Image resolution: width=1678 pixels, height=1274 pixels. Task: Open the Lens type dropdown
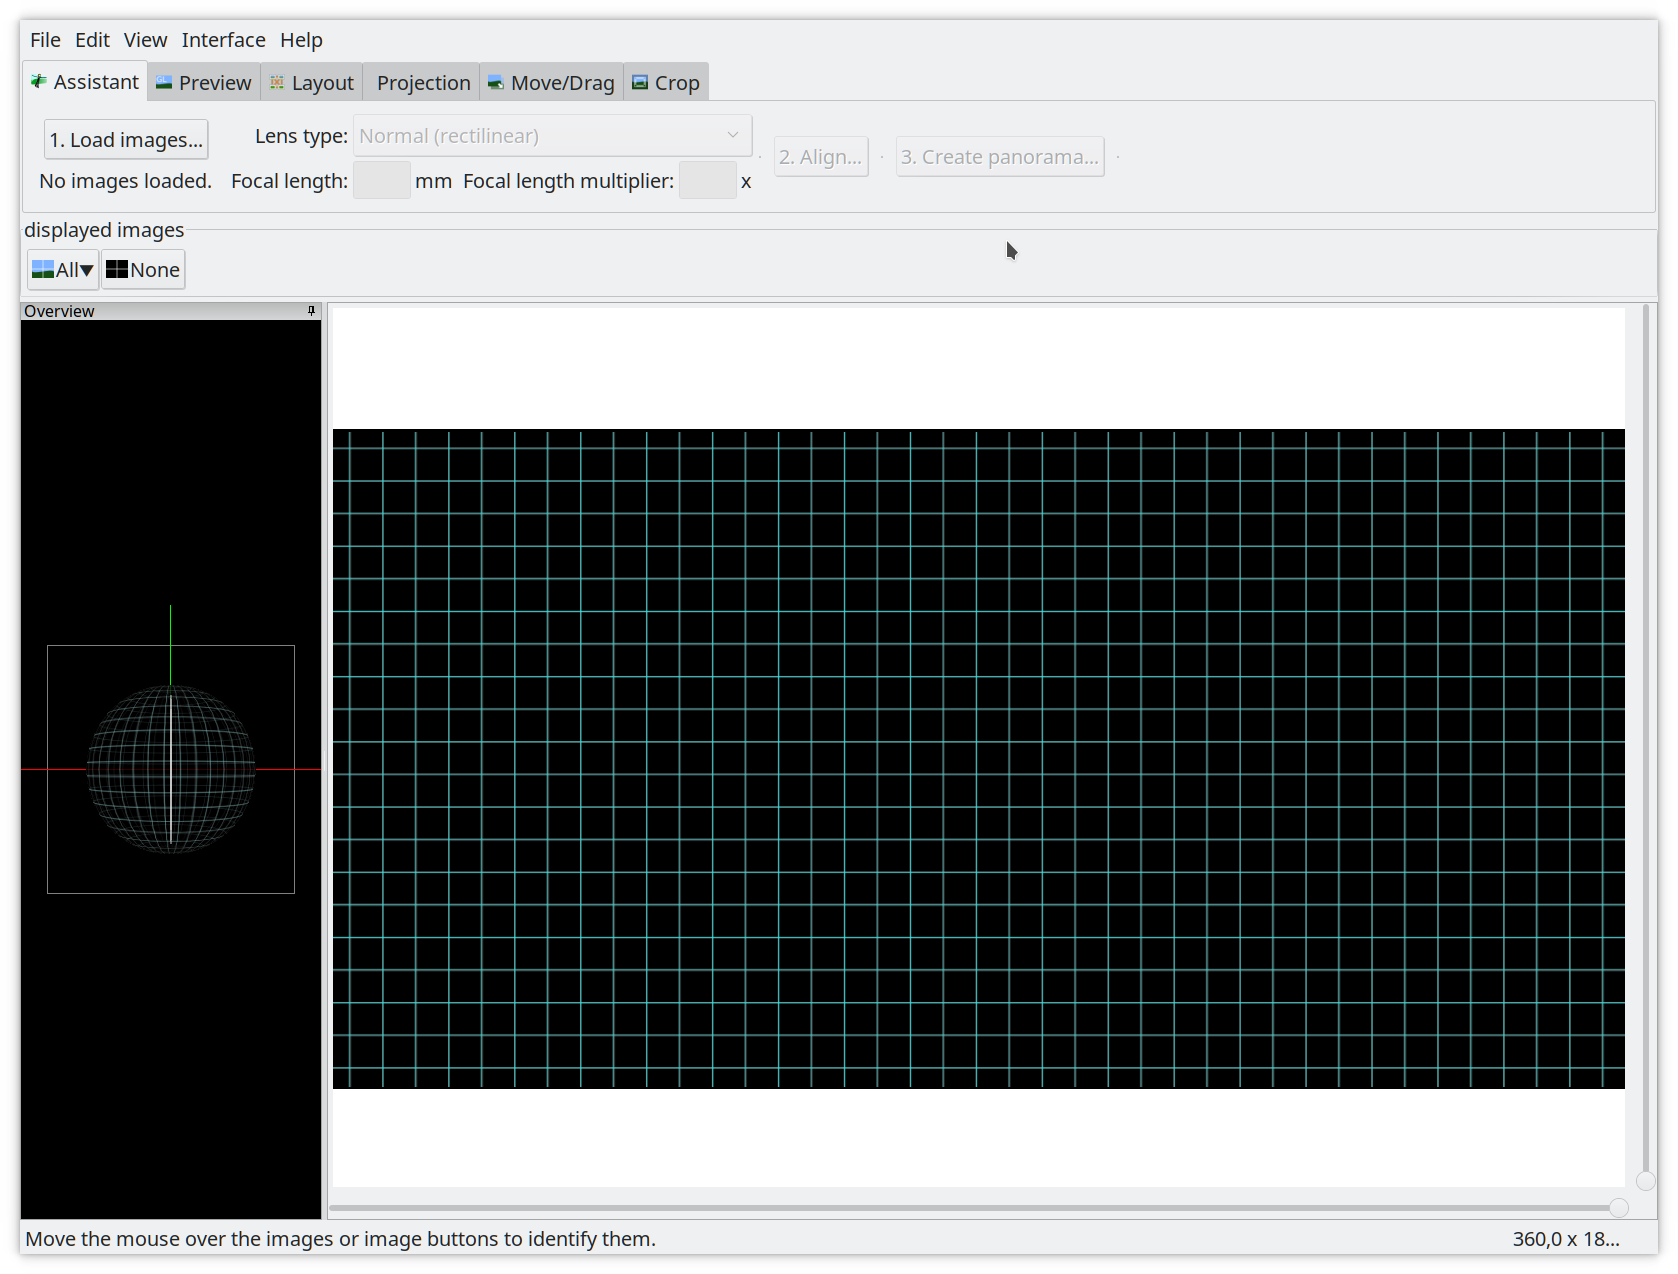point(552,136)
